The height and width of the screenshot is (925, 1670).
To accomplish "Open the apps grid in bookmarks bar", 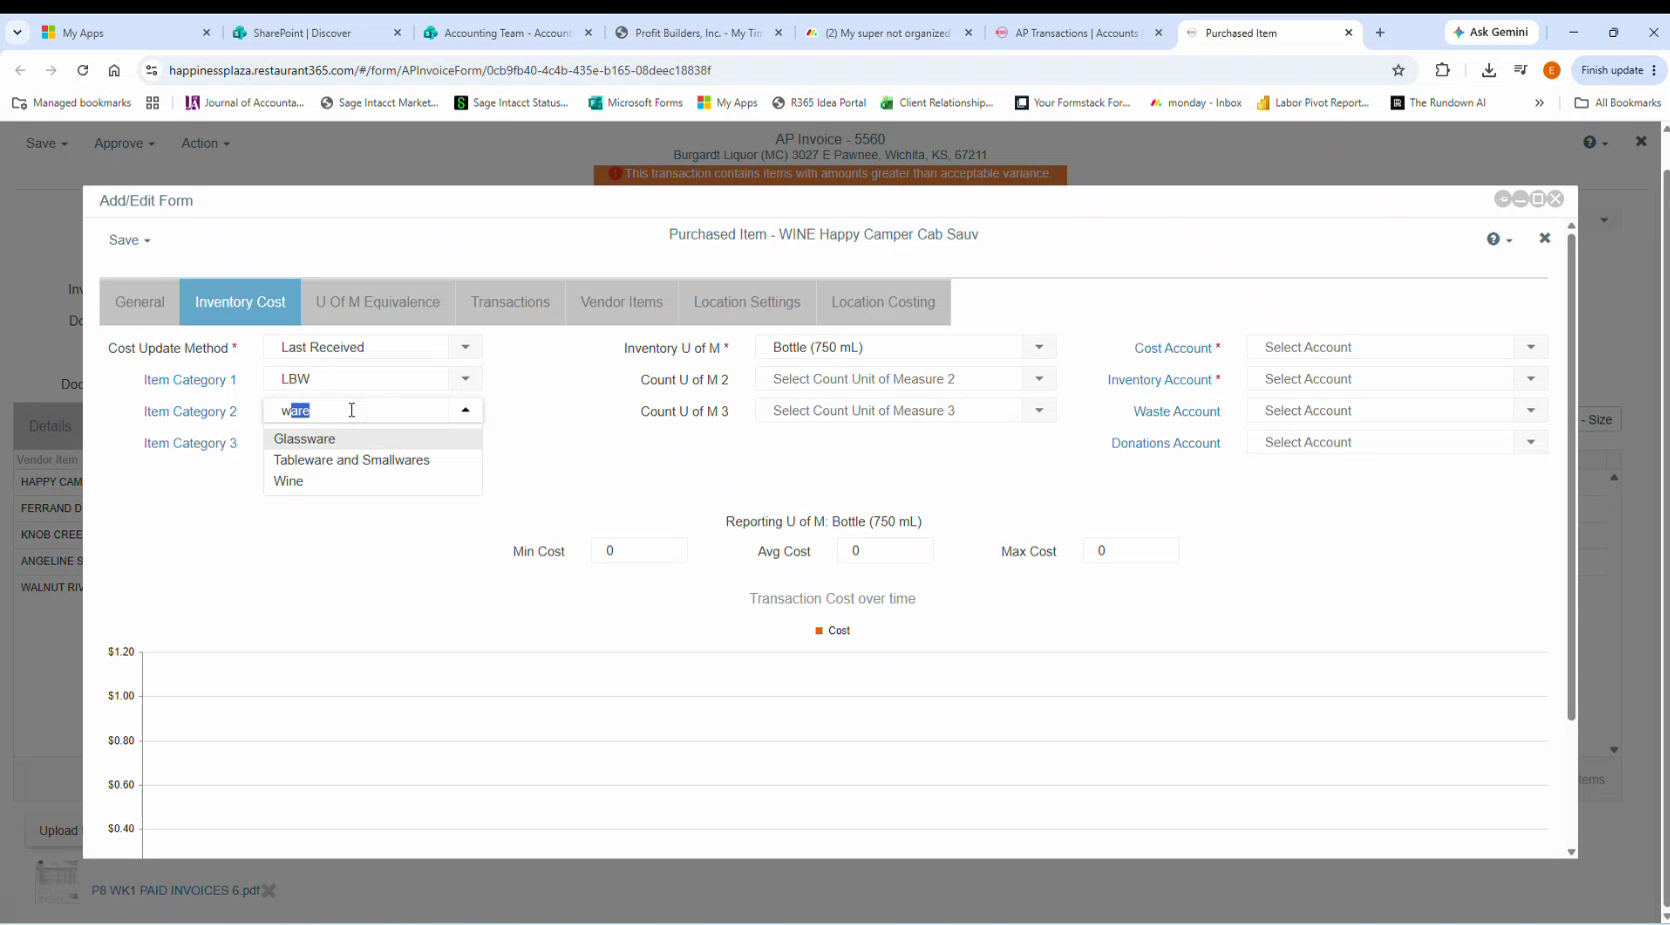I will click(152, 102).
